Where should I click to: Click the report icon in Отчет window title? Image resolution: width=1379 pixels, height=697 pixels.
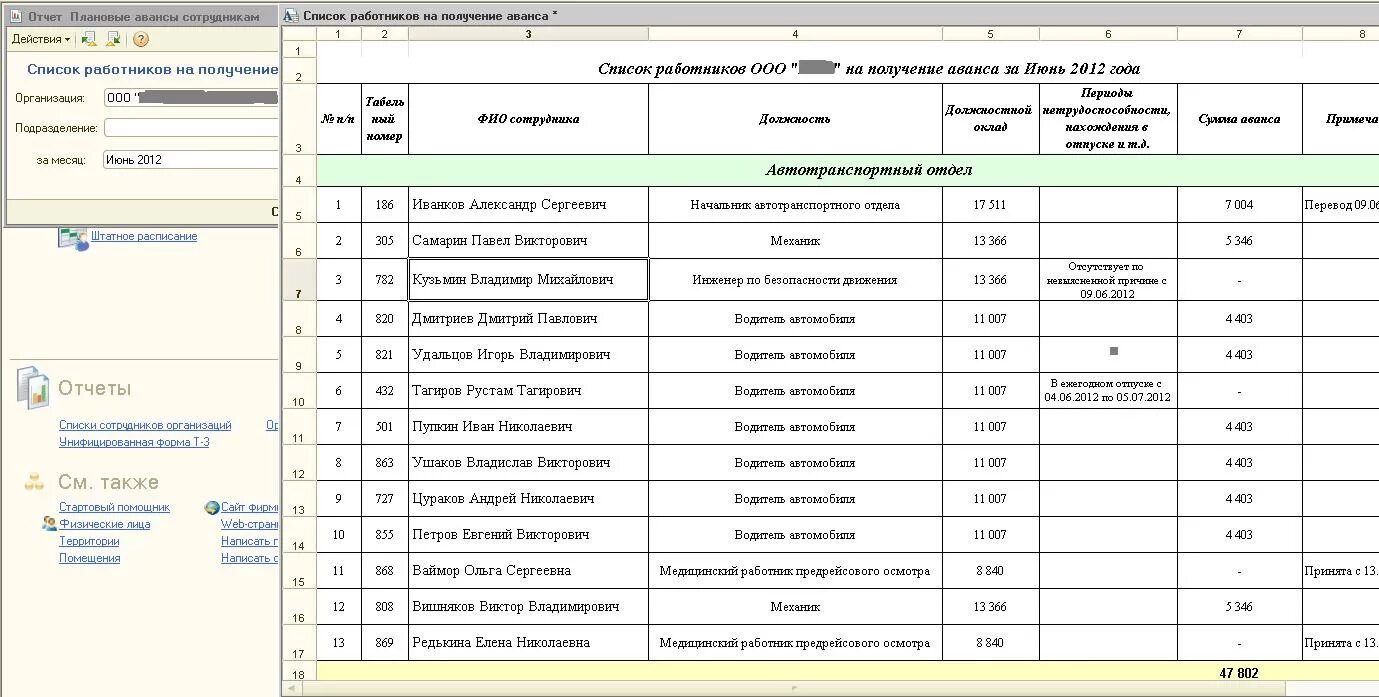tap(16, 16)
